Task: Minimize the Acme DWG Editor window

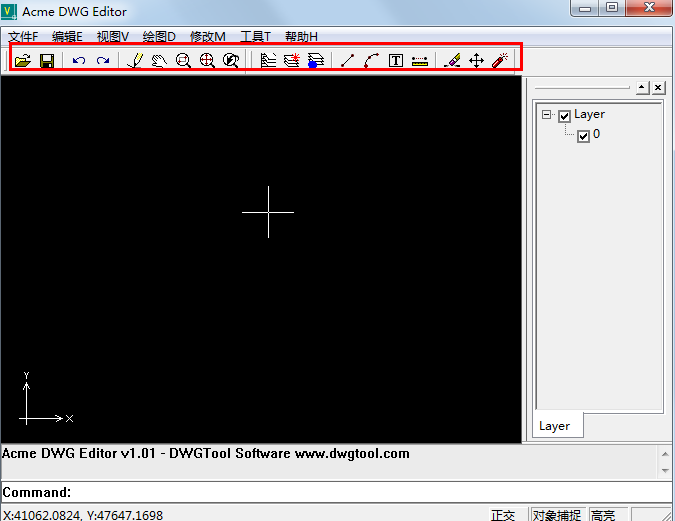Action: pos(585,7)
